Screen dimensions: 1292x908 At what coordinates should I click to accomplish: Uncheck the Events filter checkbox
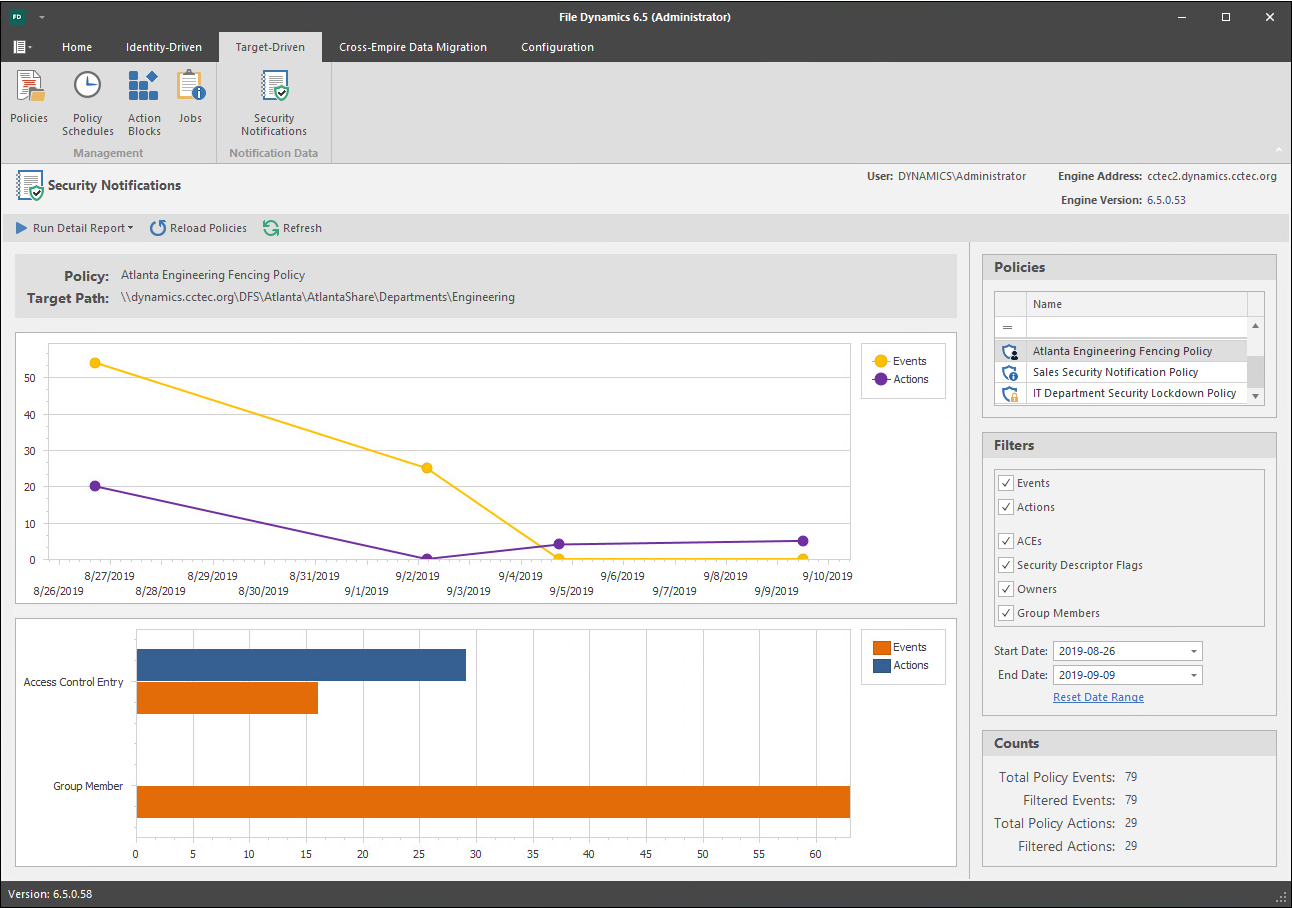[x=1006, y=483]
